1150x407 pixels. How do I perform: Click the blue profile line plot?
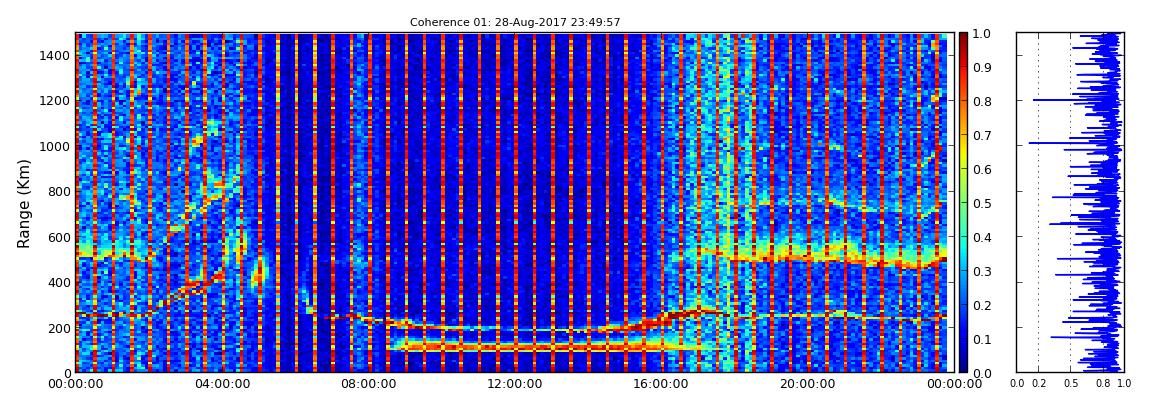[1069, 202]
